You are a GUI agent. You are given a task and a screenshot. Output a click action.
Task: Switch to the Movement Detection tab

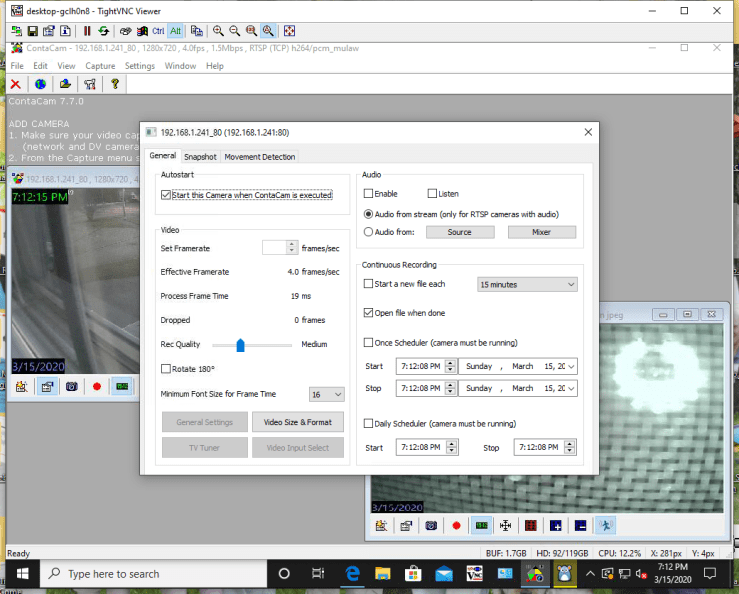pos(259,157)
